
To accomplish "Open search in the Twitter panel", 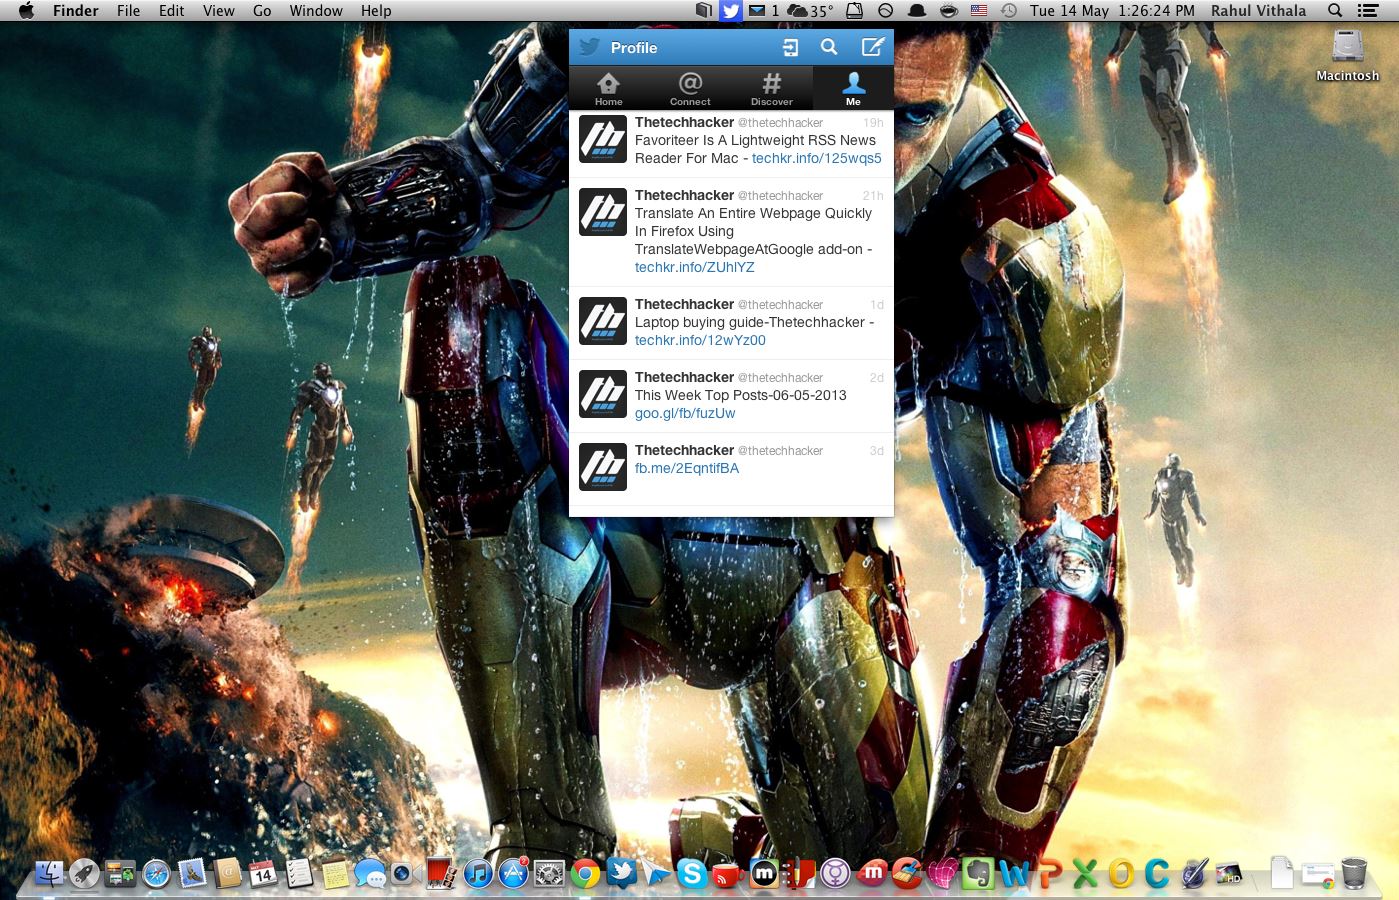I will coord(829,47).
